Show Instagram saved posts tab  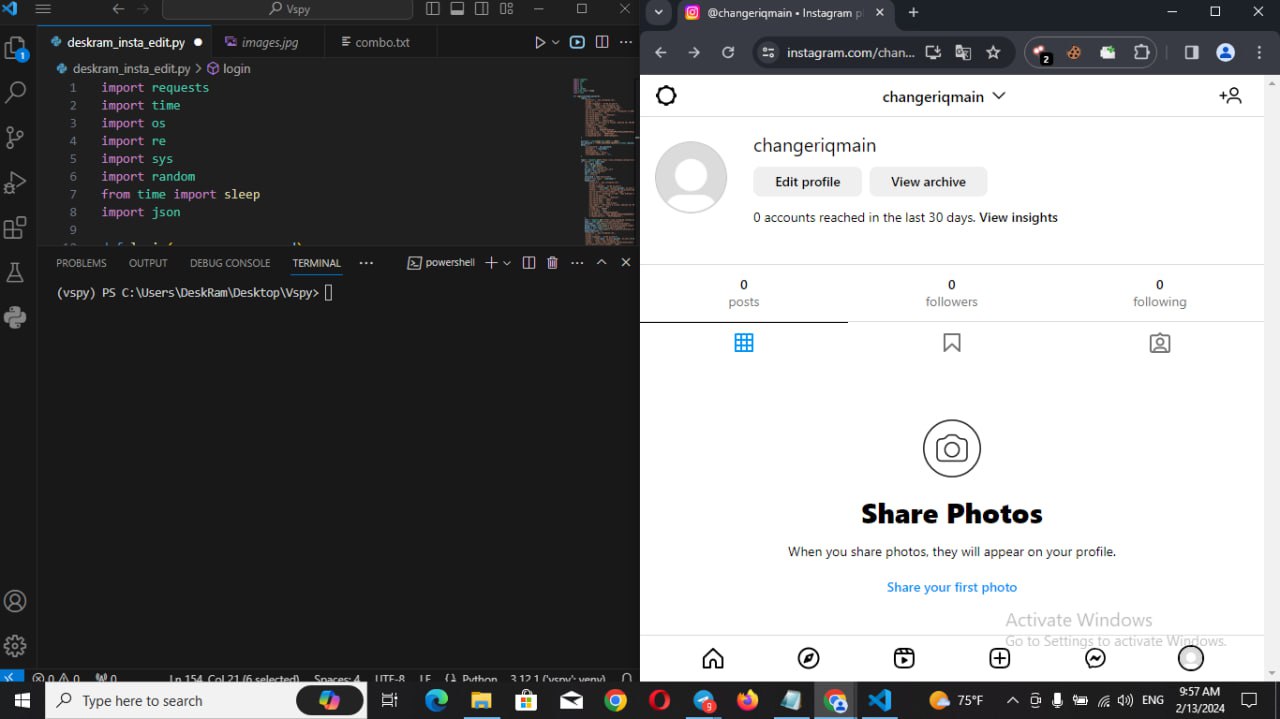pos(952,343)
